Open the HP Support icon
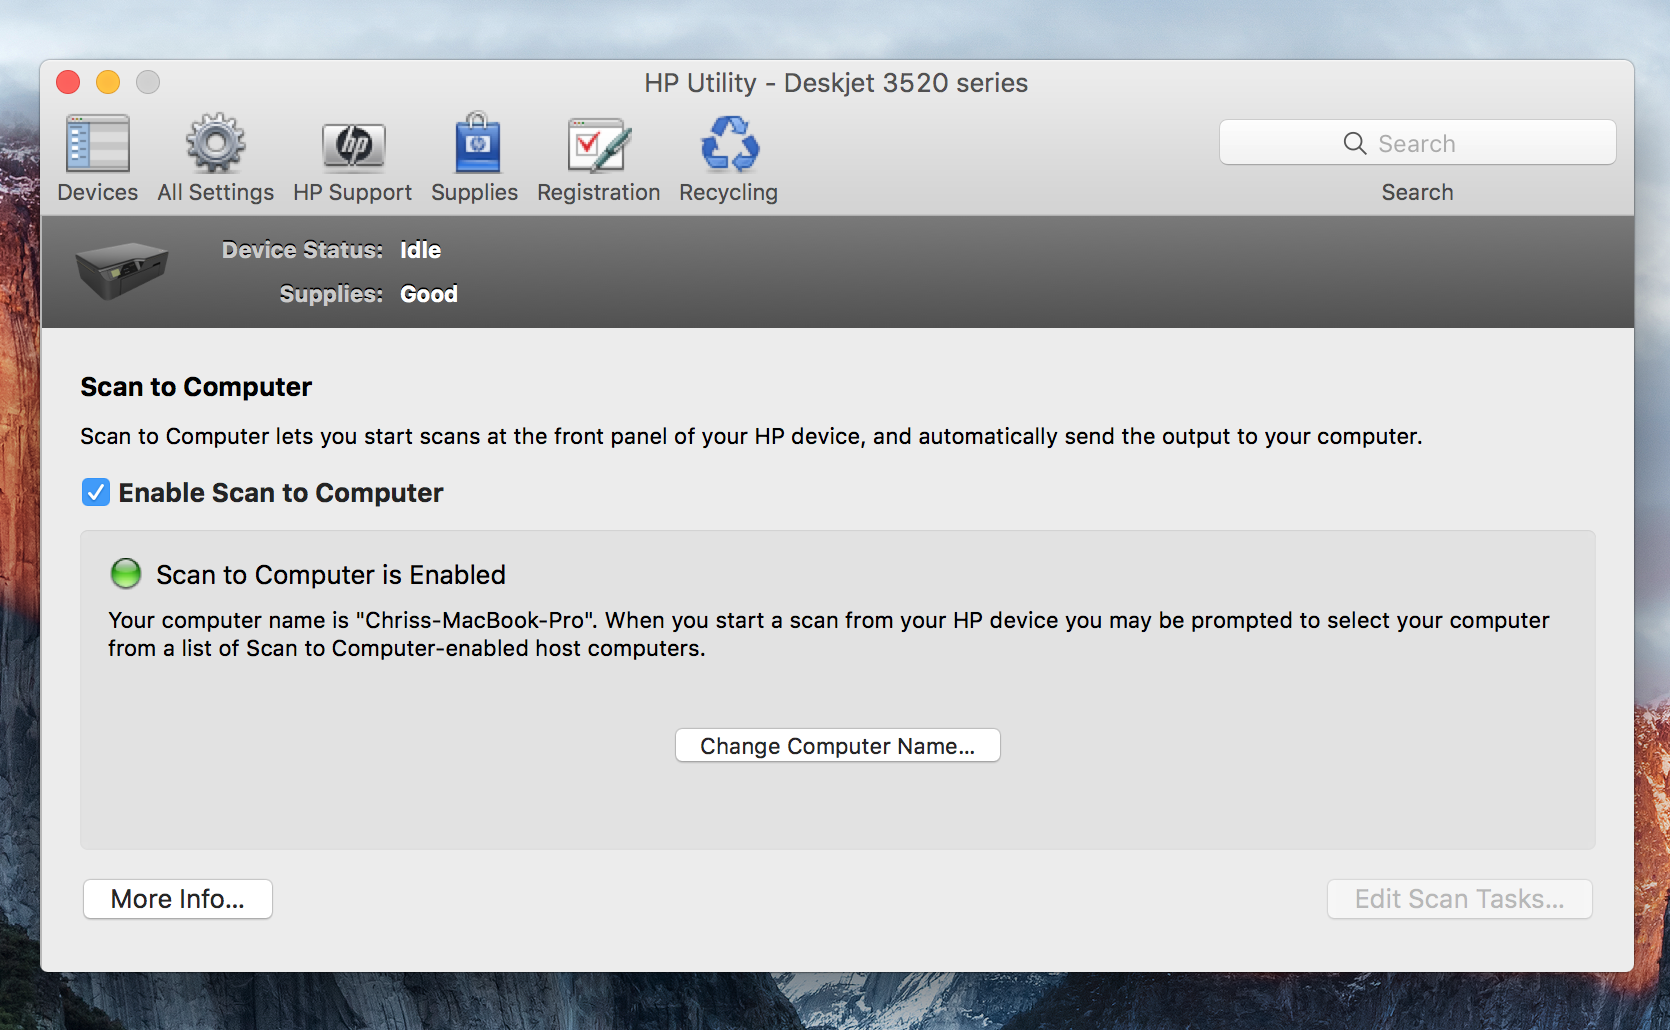This screenshot has height=1030, width=1670. coord(353,146)
